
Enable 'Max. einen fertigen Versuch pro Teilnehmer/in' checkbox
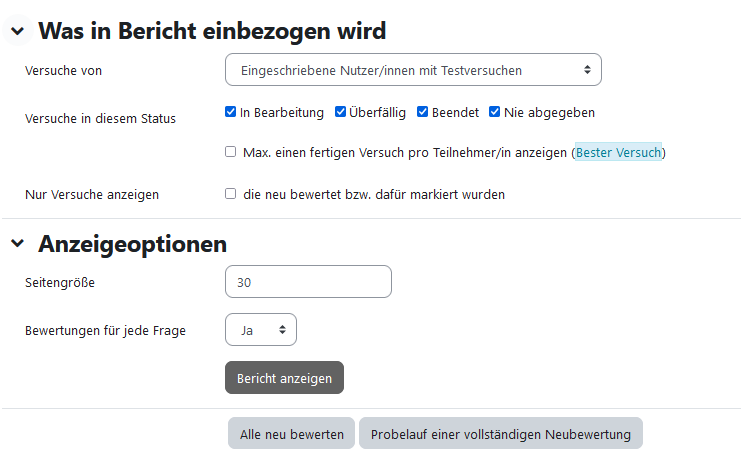pos(231,153)
